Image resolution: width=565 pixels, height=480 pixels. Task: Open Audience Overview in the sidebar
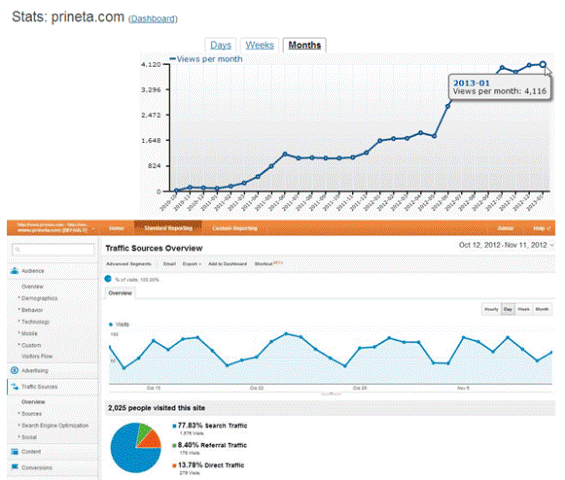click(x=32, y=286)
